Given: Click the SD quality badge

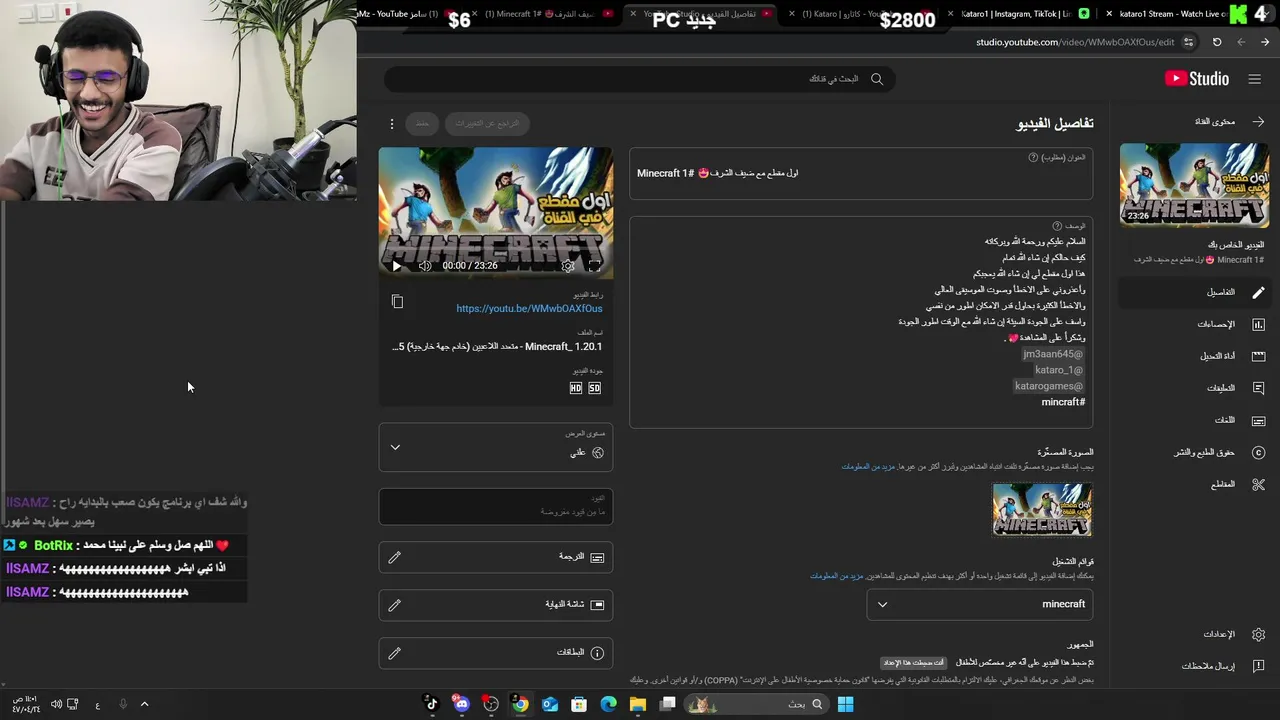Looking at the screenshot, I should (x=594, y=388).
